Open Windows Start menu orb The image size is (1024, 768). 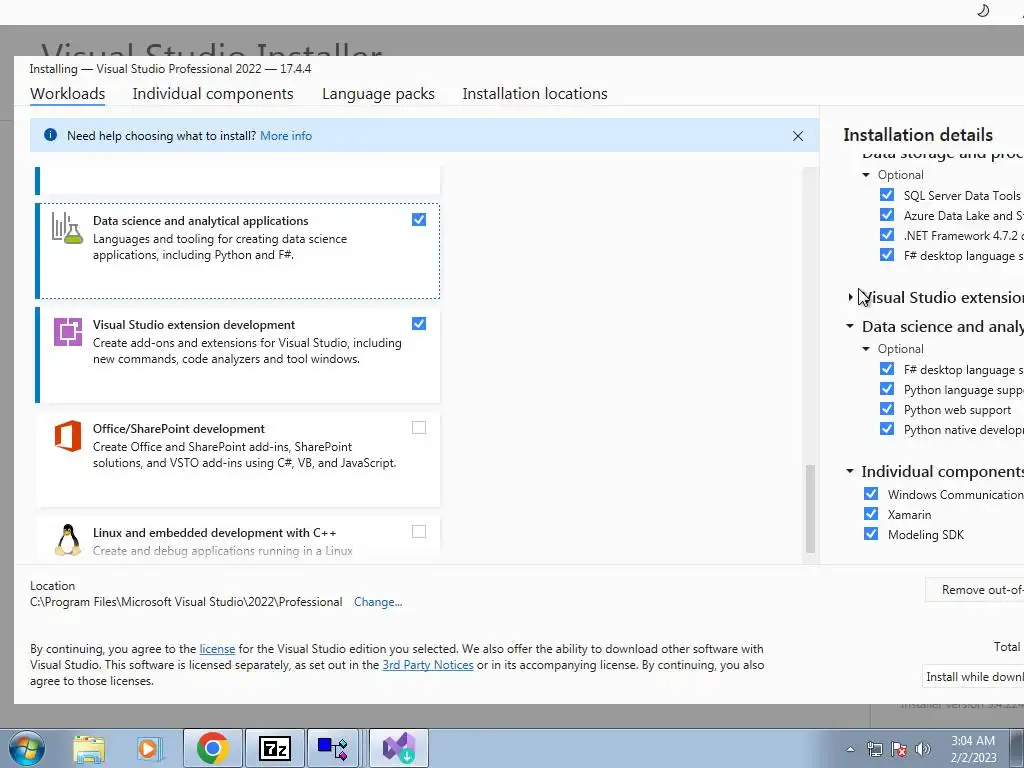tap(26, 748)
